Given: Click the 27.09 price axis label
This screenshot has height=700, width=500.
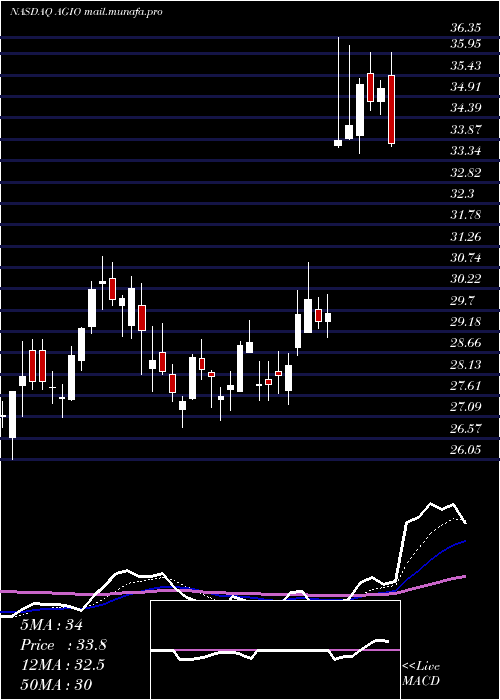Looking at the screenshot, I should click(x=465, y=407).
